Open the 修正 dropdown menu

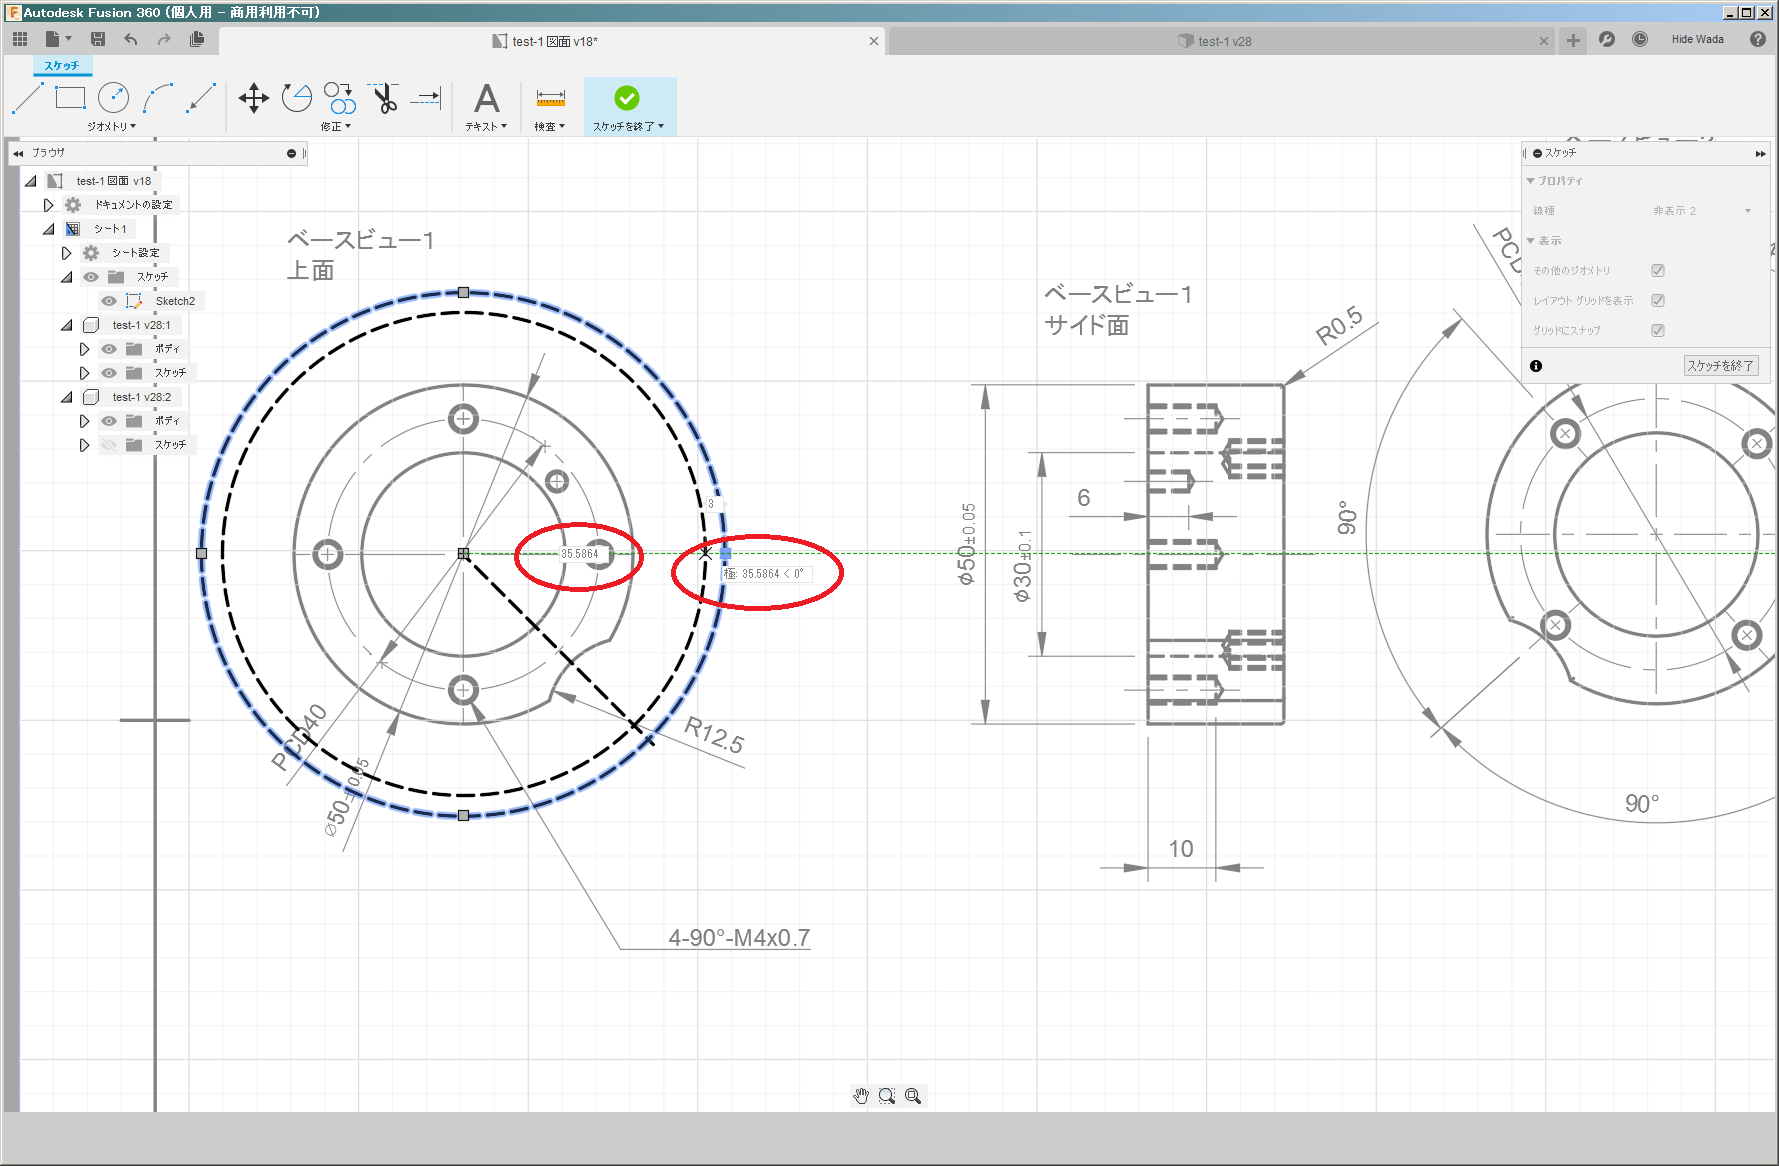tap(335, 127)
